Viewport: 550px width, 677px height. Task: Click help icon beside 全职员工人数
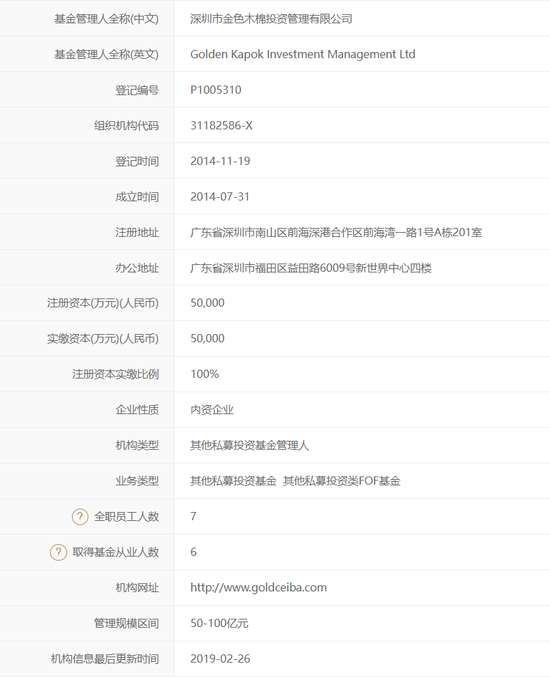(80, 516)
